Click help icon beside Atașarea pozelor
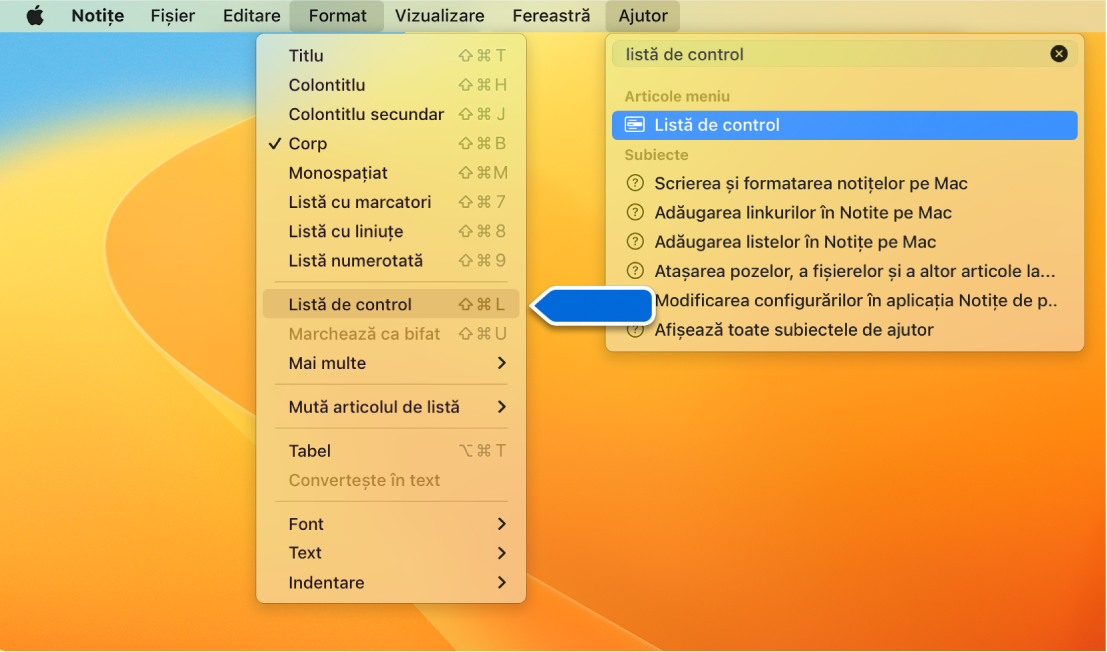Viewport: 1107px width, 652px height. click(635, 271)
